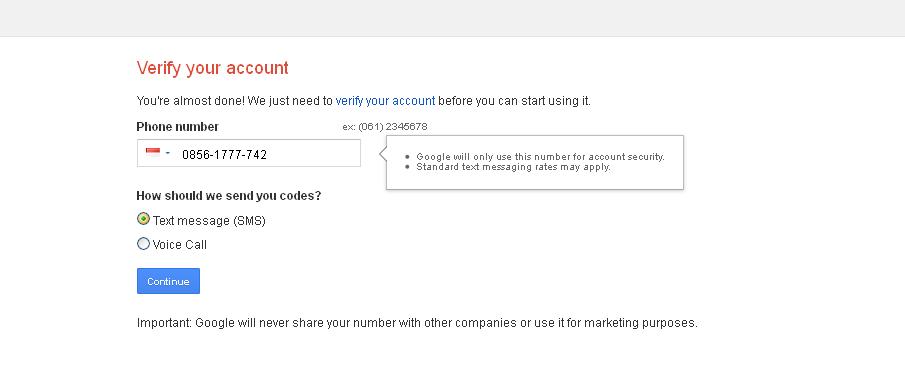The width and height of the screenshot is (905, 386).
Task: Click the 'How should we send you codes?' heading
Action: click(229, 196)
